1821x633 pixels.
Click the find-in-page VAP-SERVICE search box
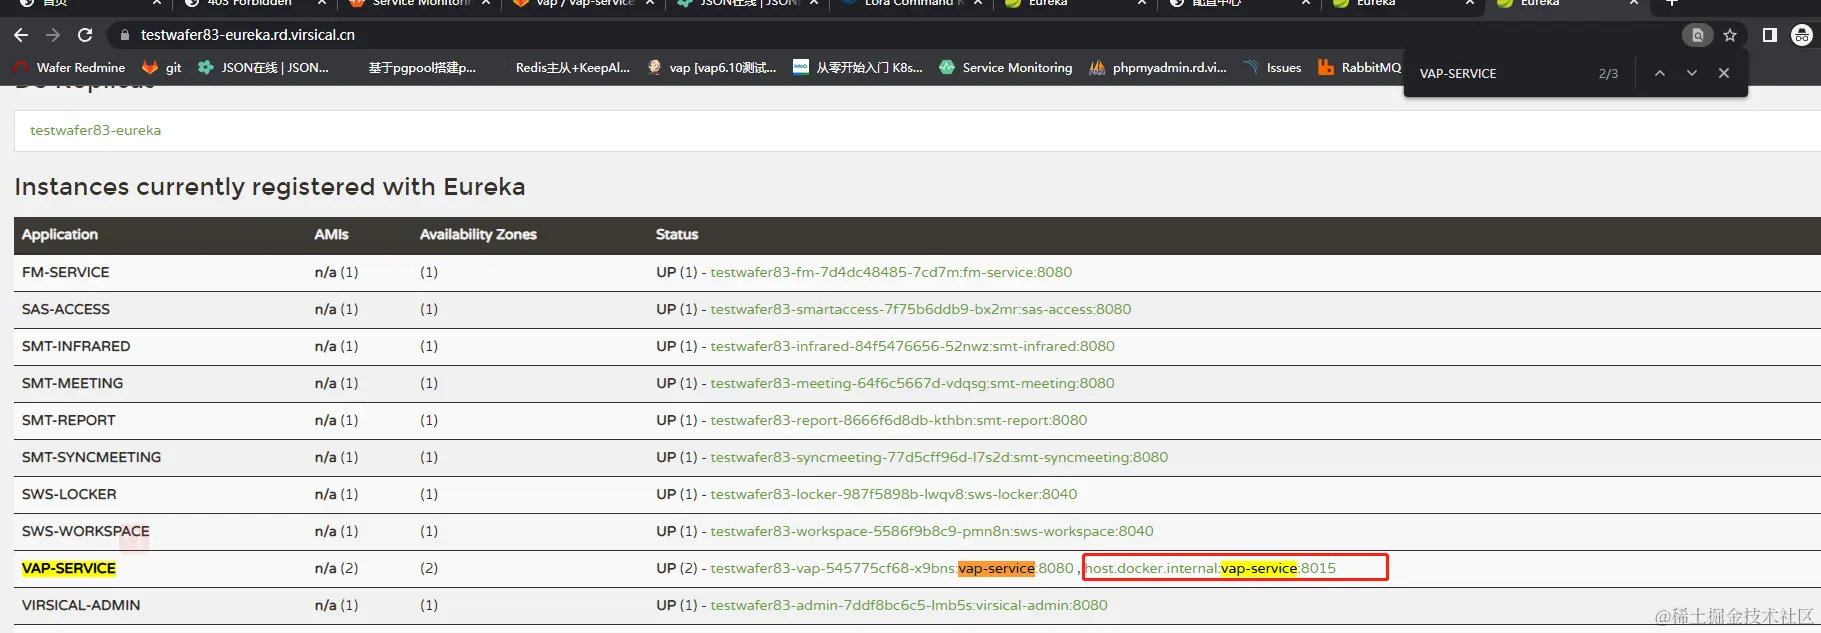1500,73
